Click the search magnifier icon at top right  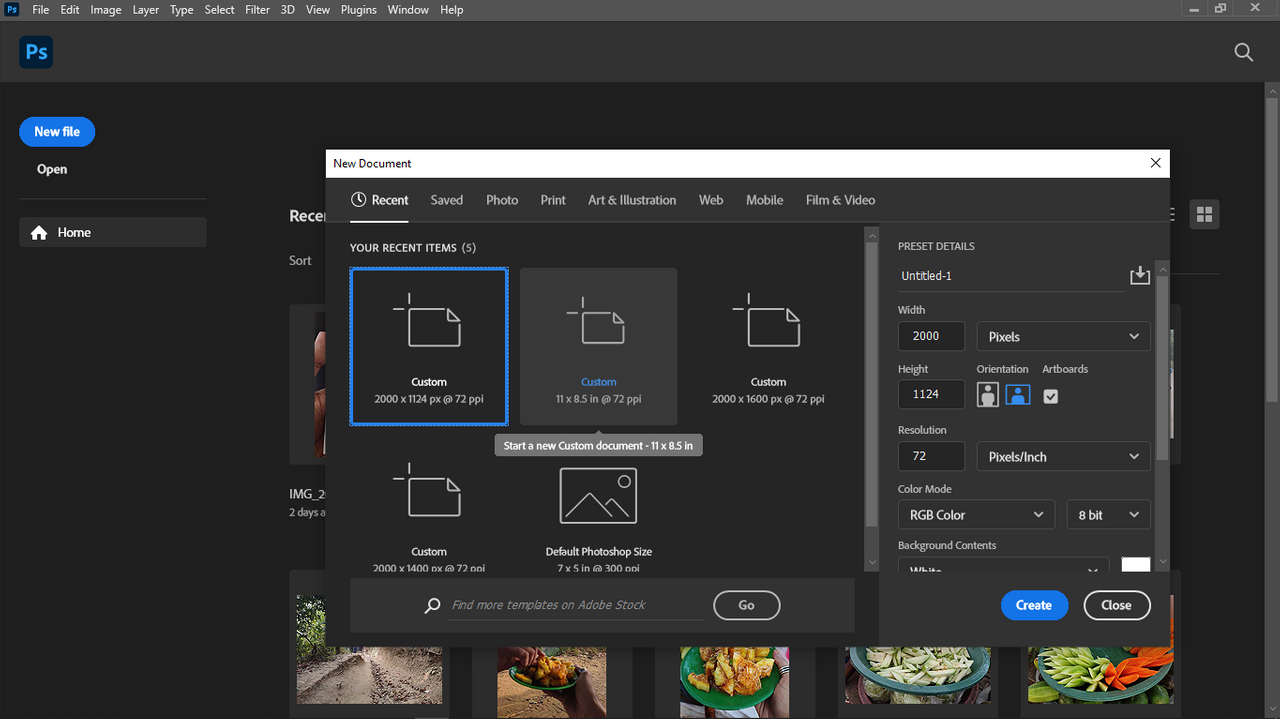pyautogui.click(x=1243, y=52)
